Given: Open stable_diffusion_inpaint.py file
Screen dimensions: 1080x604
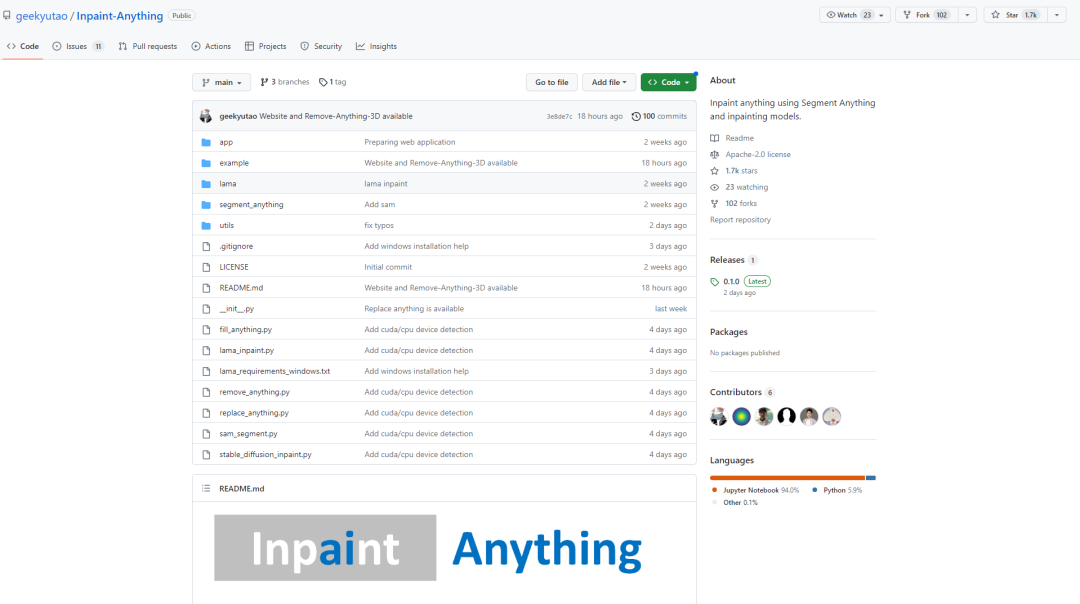Looking at the screenshot, I should tap(265, 455).
